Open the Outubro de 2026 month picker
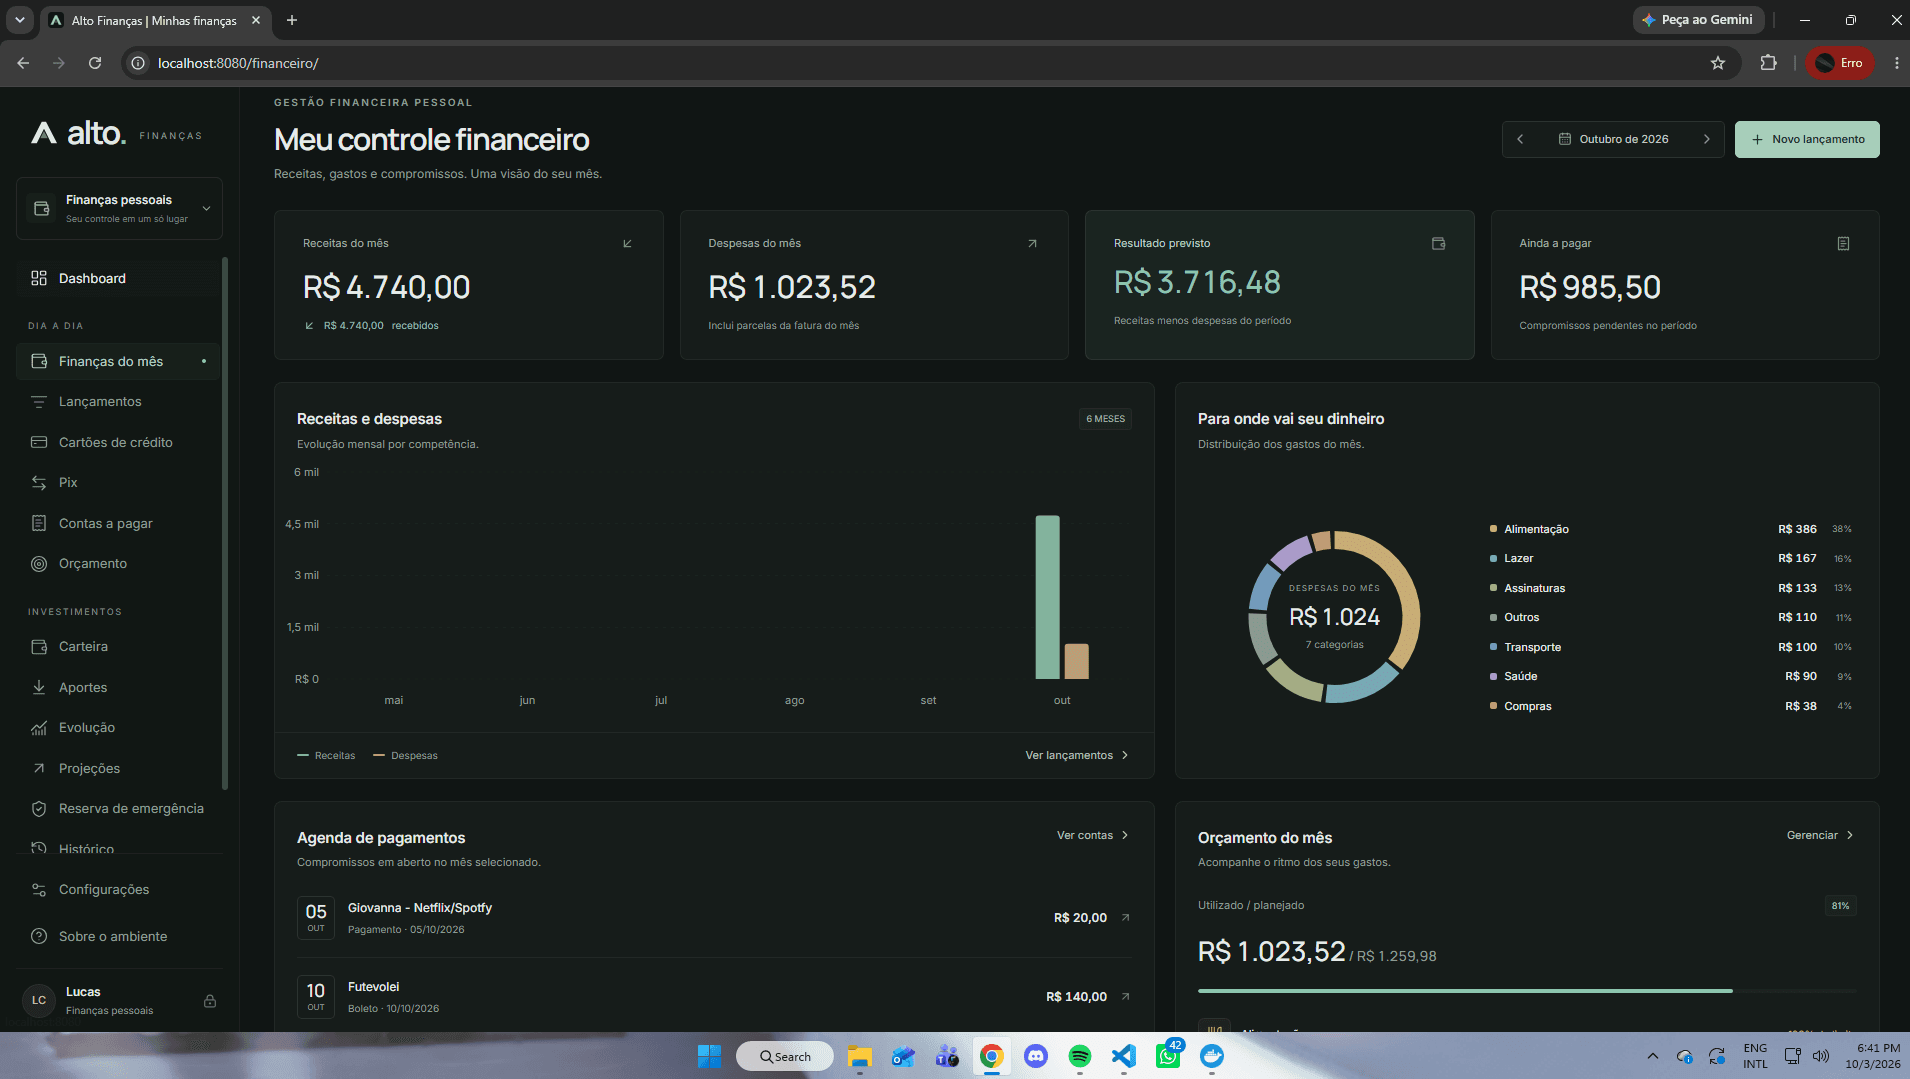This screenshot has width=1910, height=1079. tap(1613, 139)
